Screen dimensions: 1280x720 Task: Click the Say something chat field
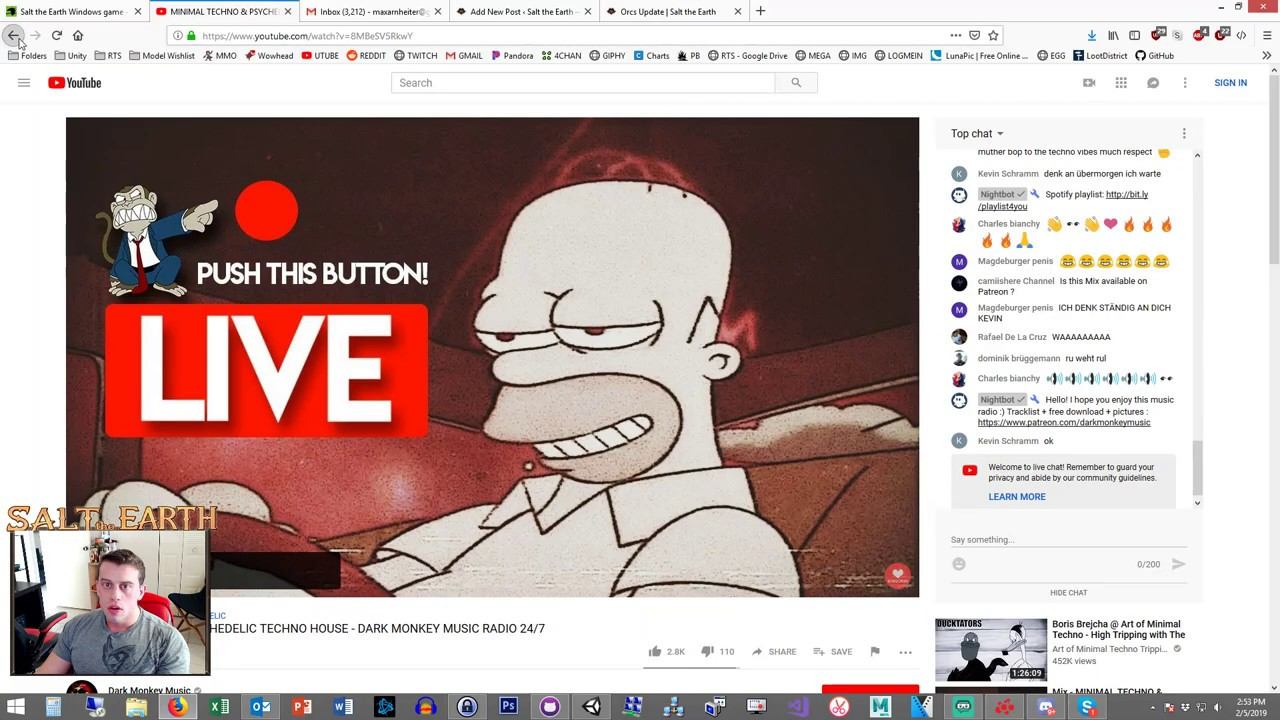tap(1068, 540)
